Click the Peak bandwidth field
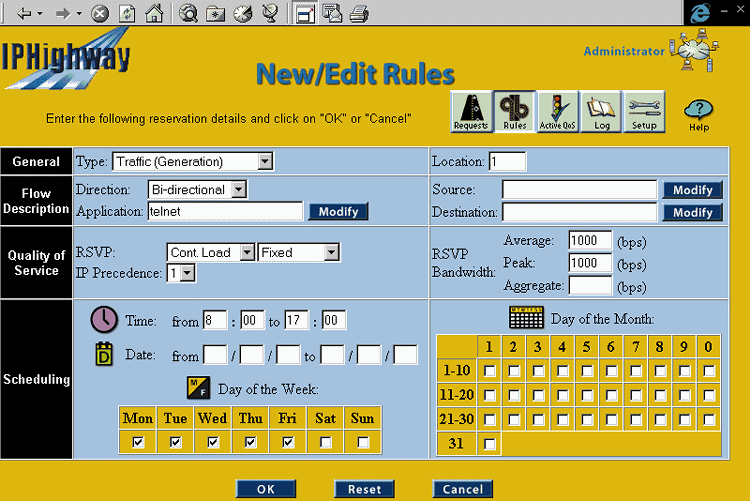The image size is (750, 501). (590, 263)
